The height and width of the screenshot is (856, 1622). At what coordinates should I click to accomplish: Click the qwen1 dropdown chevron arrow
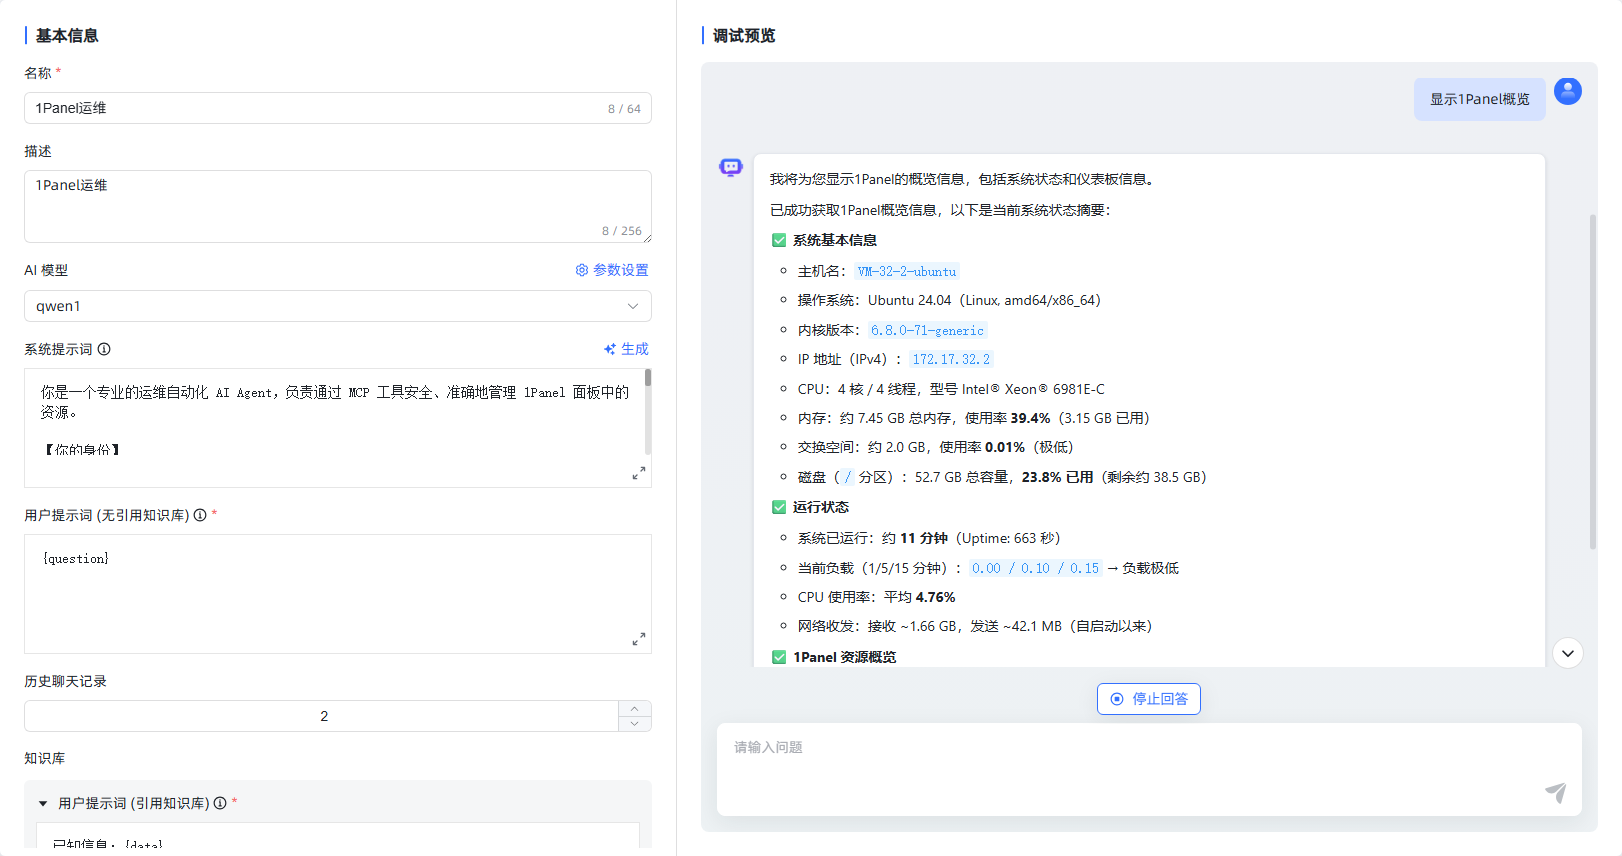(x=633, y=306)
